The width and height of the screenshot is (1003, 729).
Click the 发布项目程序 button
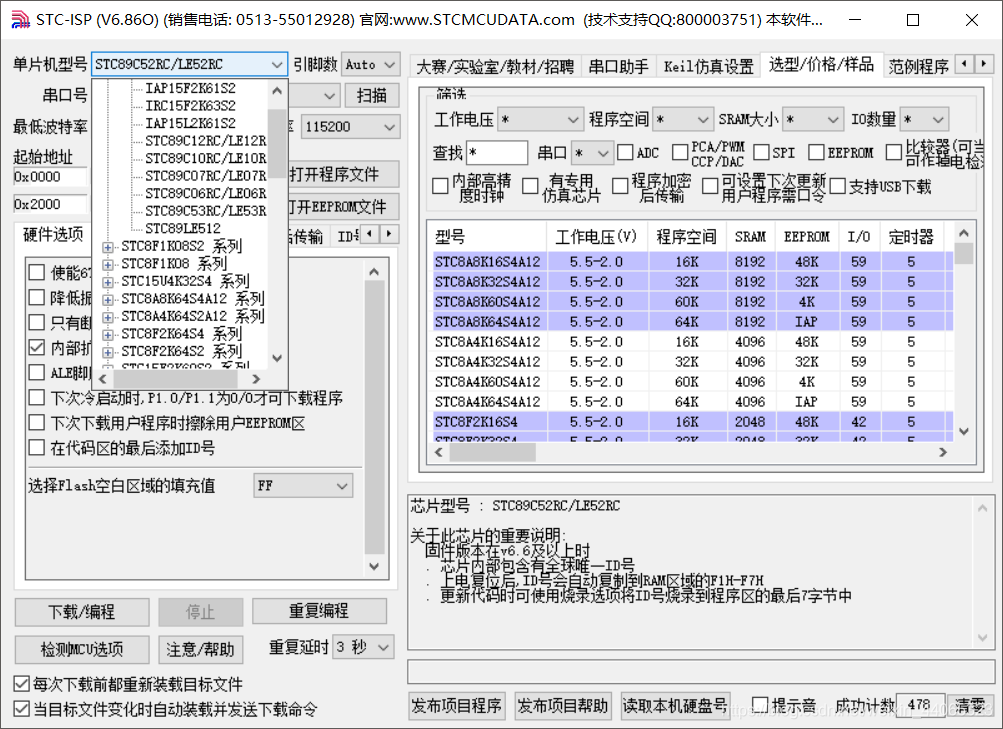point(456,706)
